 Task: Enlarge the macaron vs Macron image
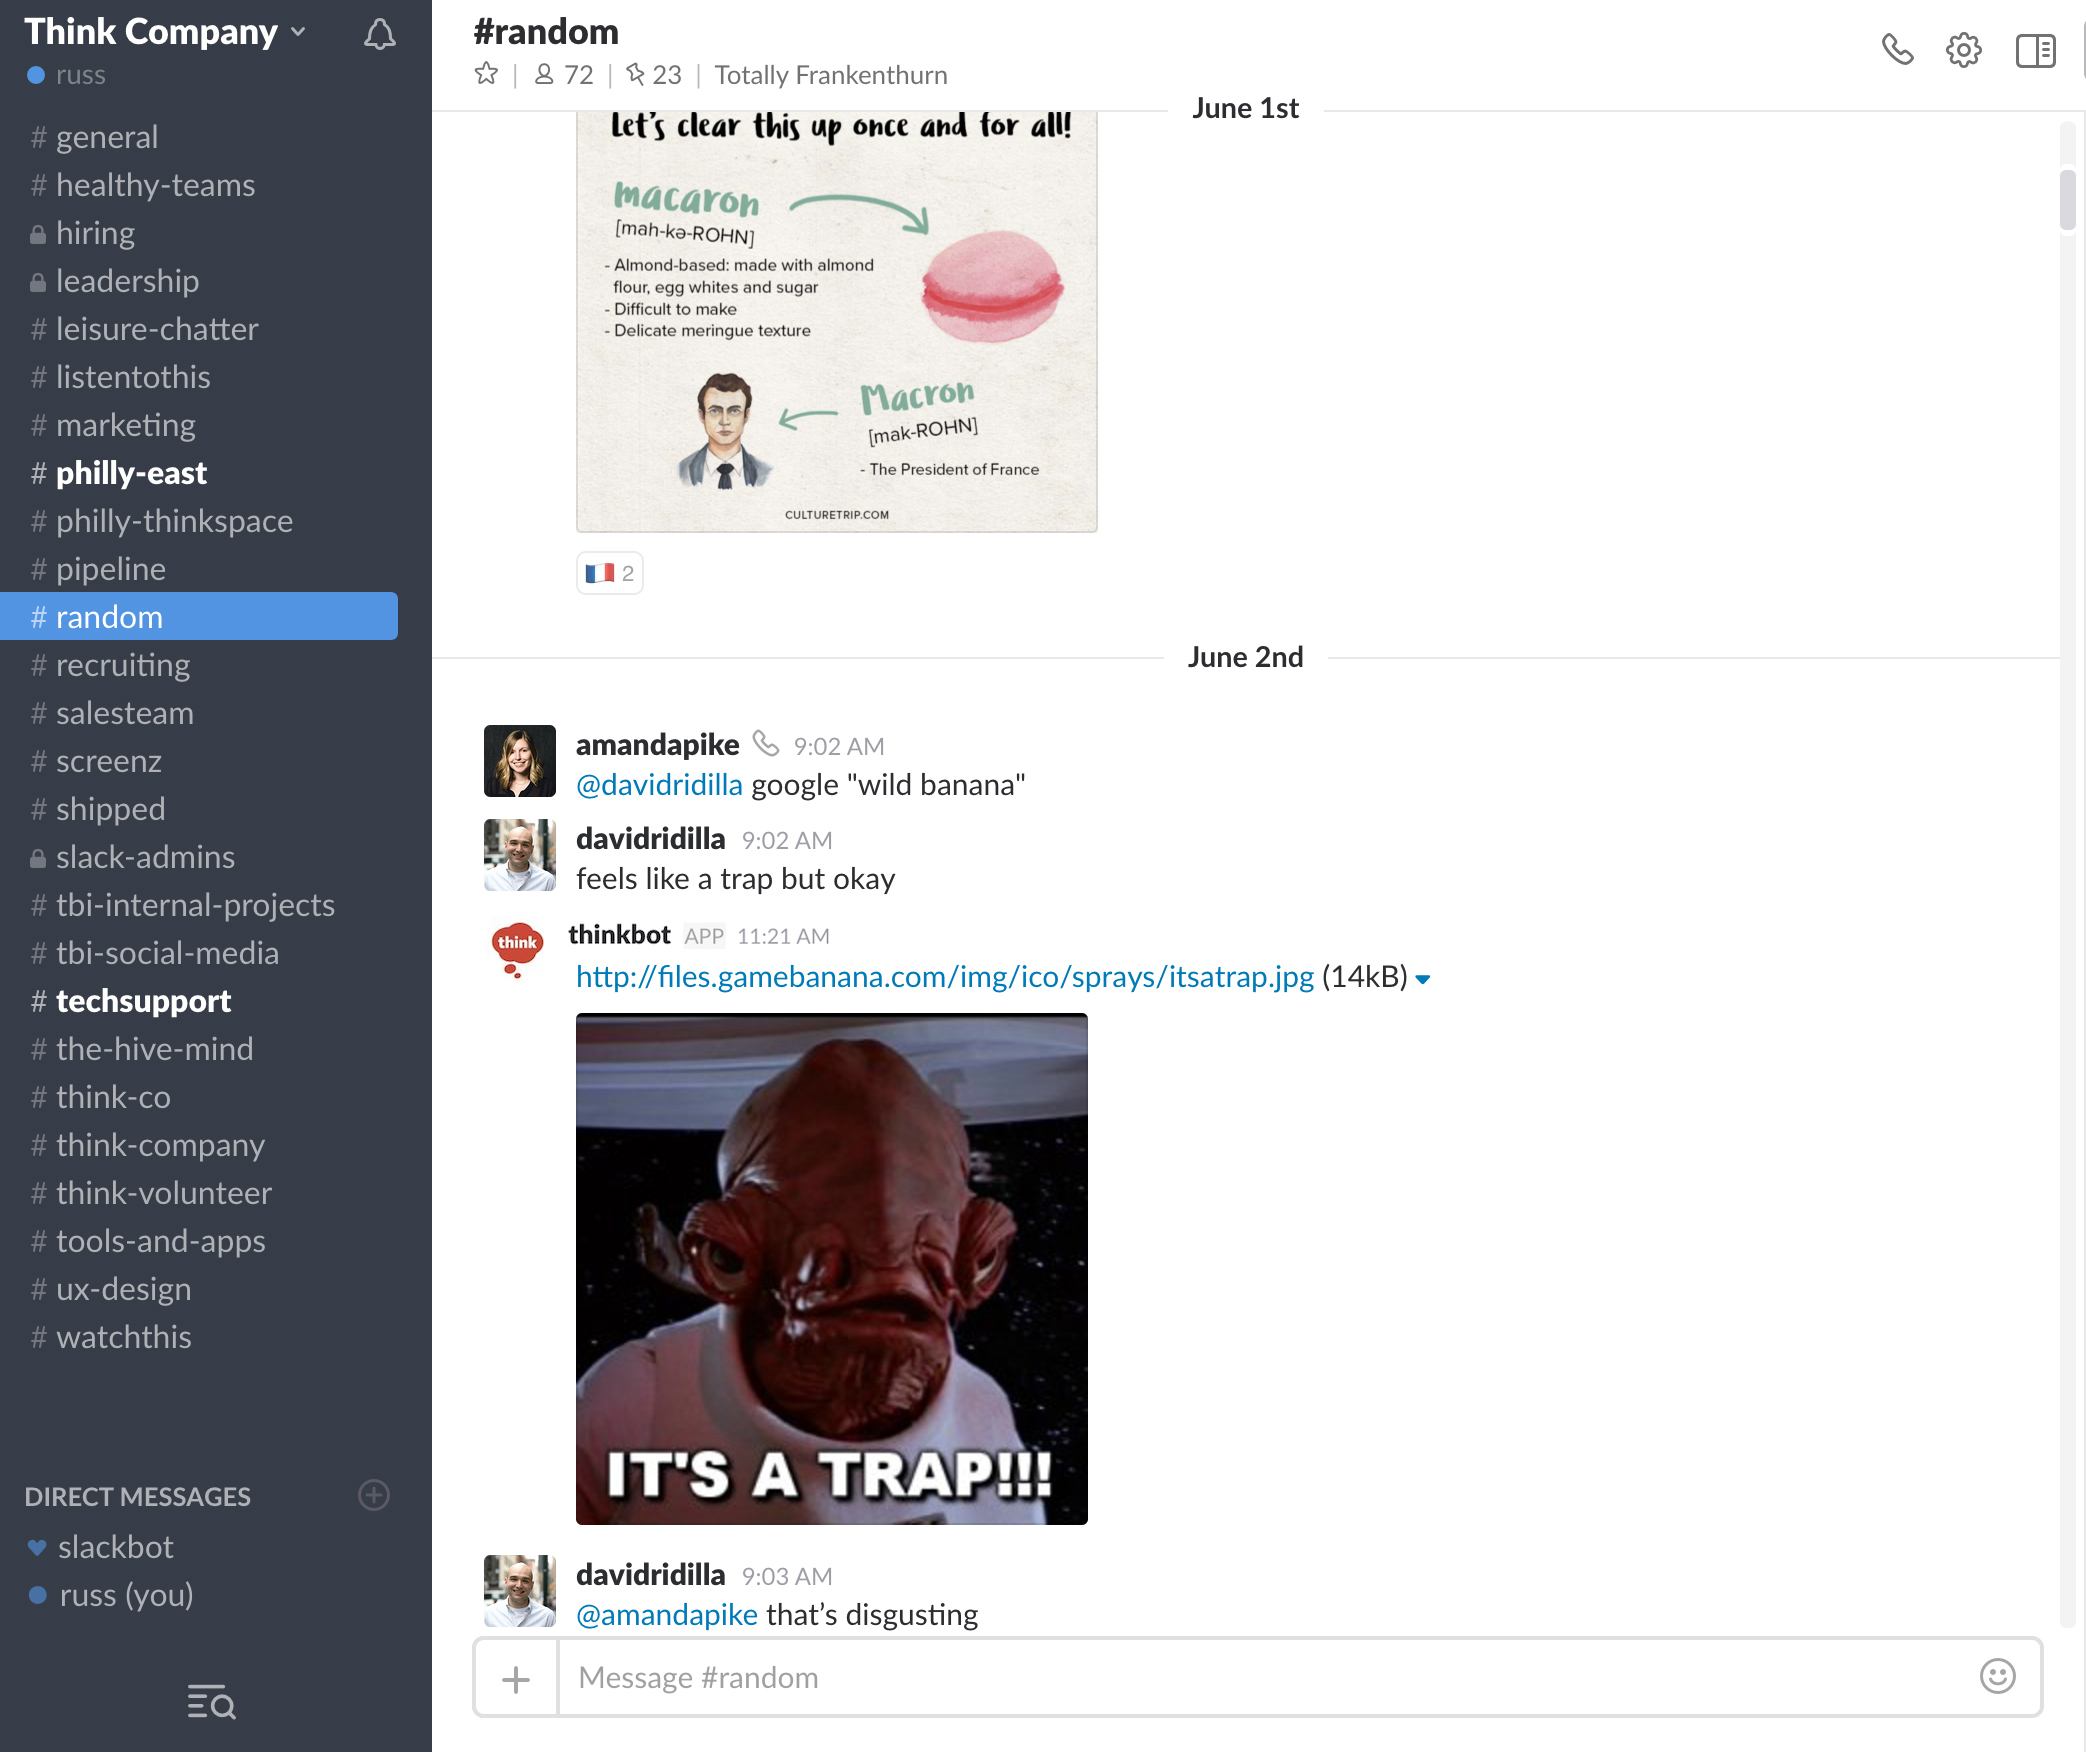tap(836, 321)
